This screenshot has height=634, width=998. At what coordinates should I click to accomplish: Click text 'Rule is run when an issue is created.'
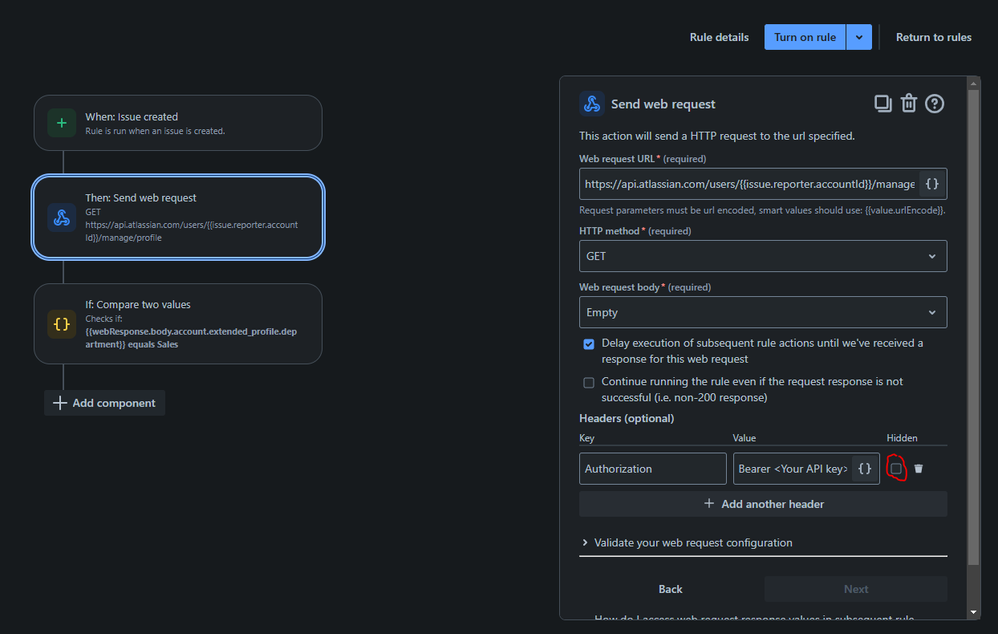click(155, 131)
